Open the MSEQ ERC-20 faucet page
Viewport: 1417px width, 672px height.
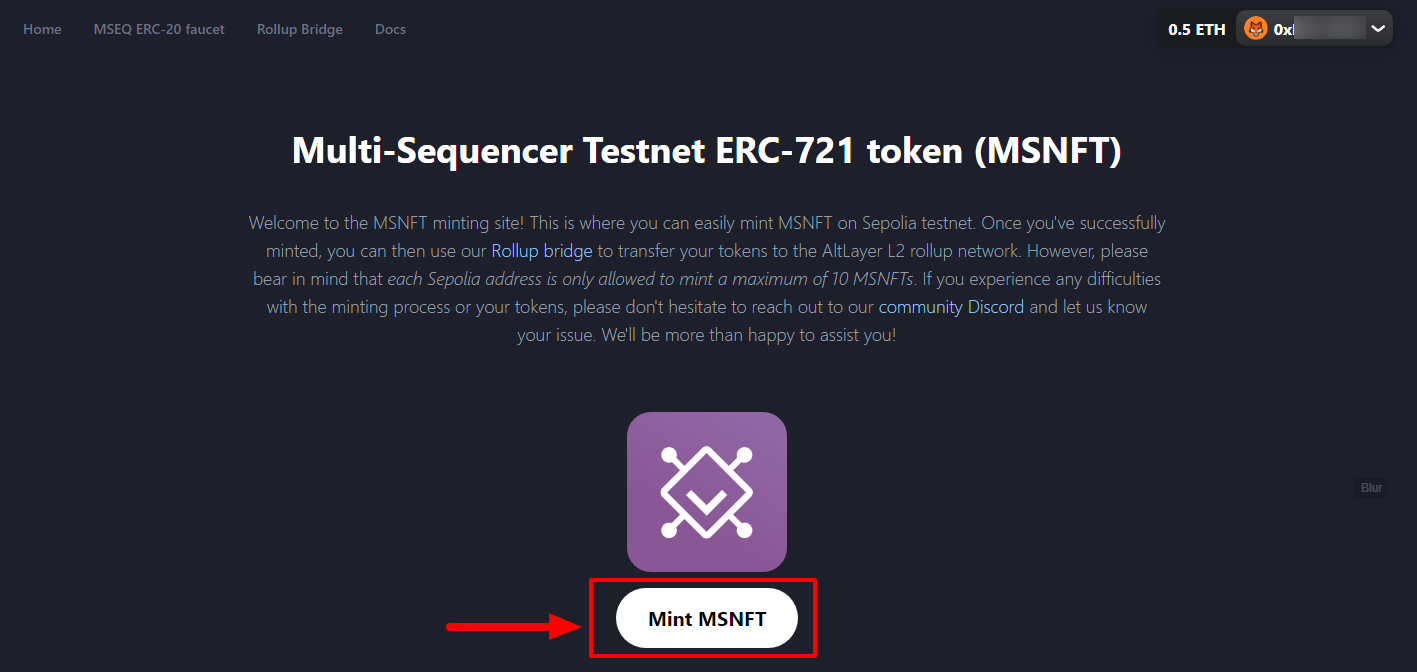[159, 29]
